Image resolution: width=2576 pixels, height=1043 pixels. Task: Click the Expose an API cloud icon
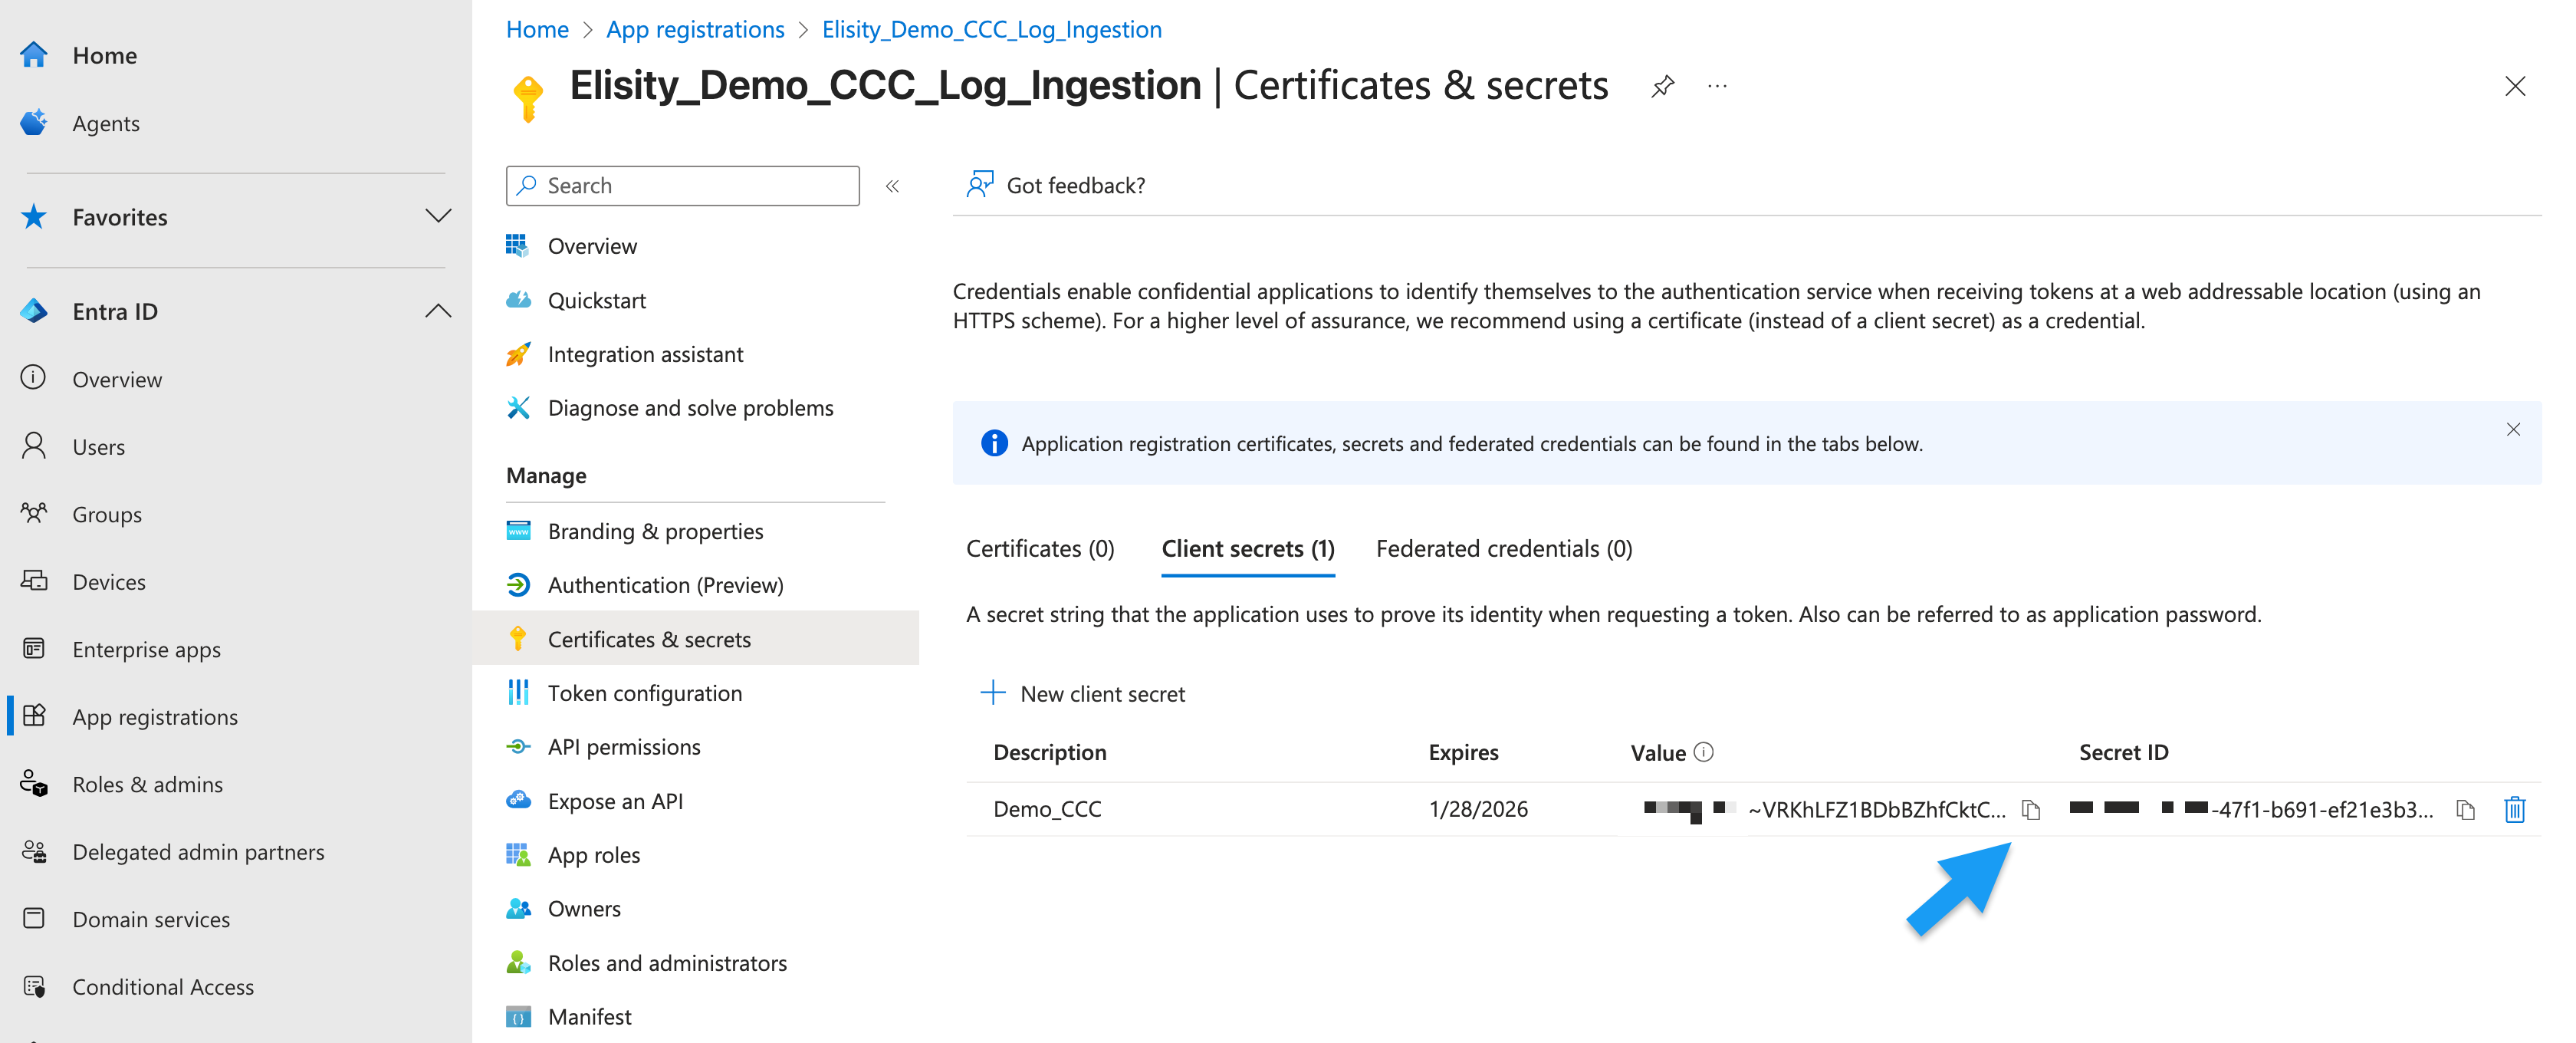click(x=518, y=800)
